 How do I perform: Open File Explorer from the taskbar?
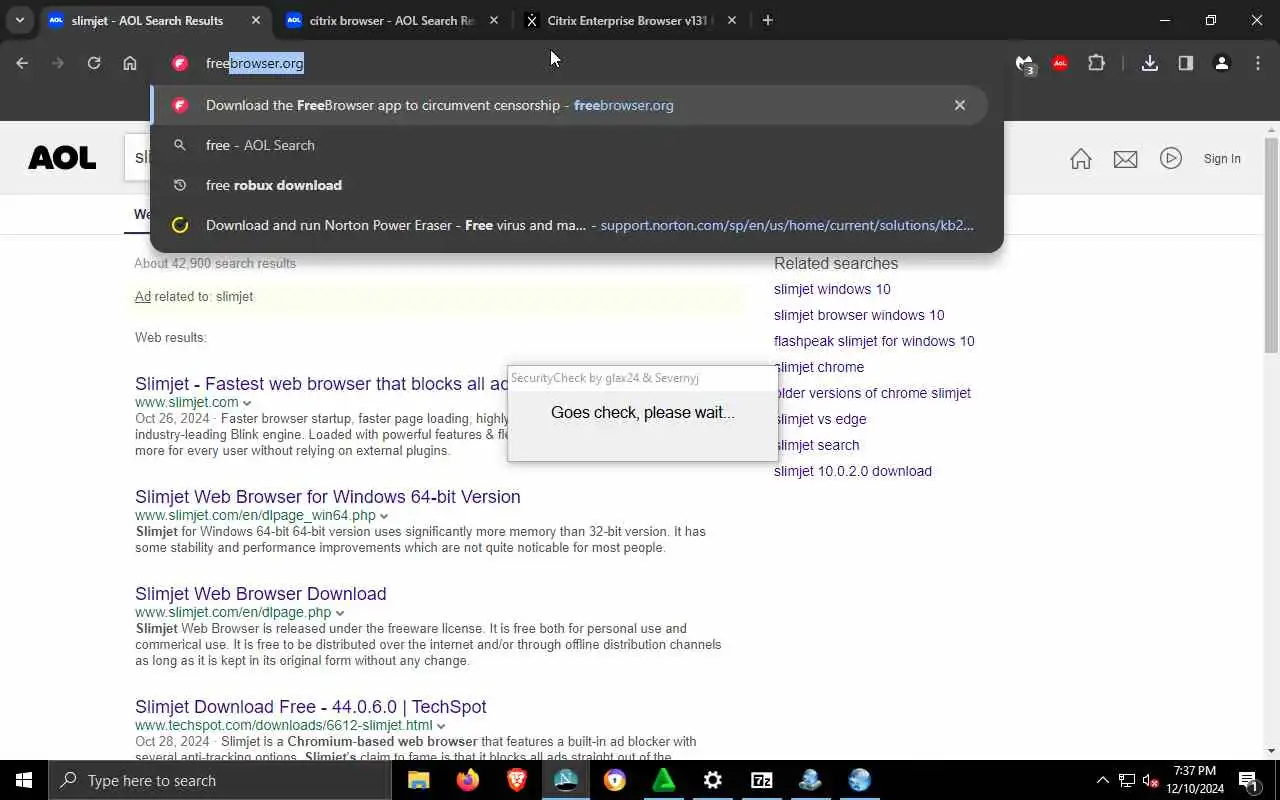(418, 780)
